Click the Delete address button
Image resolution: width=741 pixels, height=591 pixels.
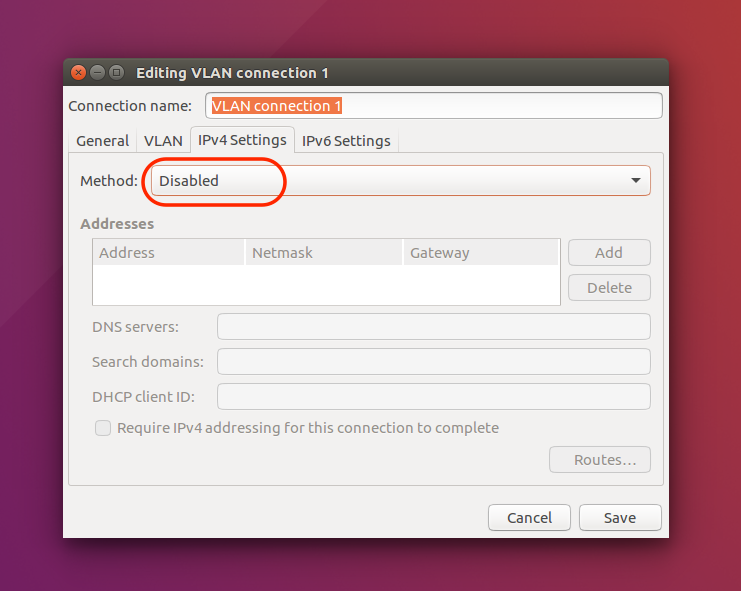click(x=609, y=288)
